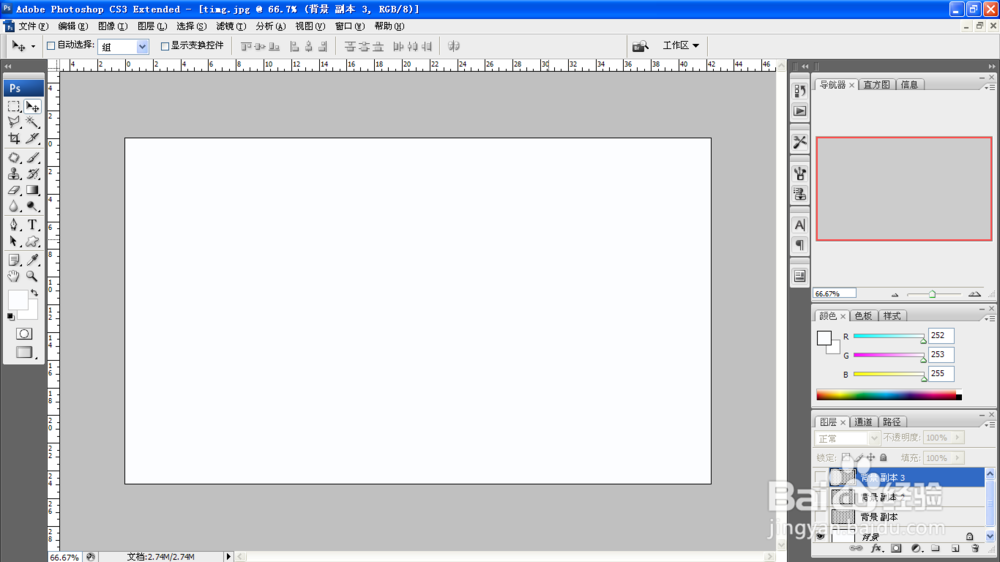Open the 滤镜 menu
Screen dimensions: 1000x562
(230, 26)
